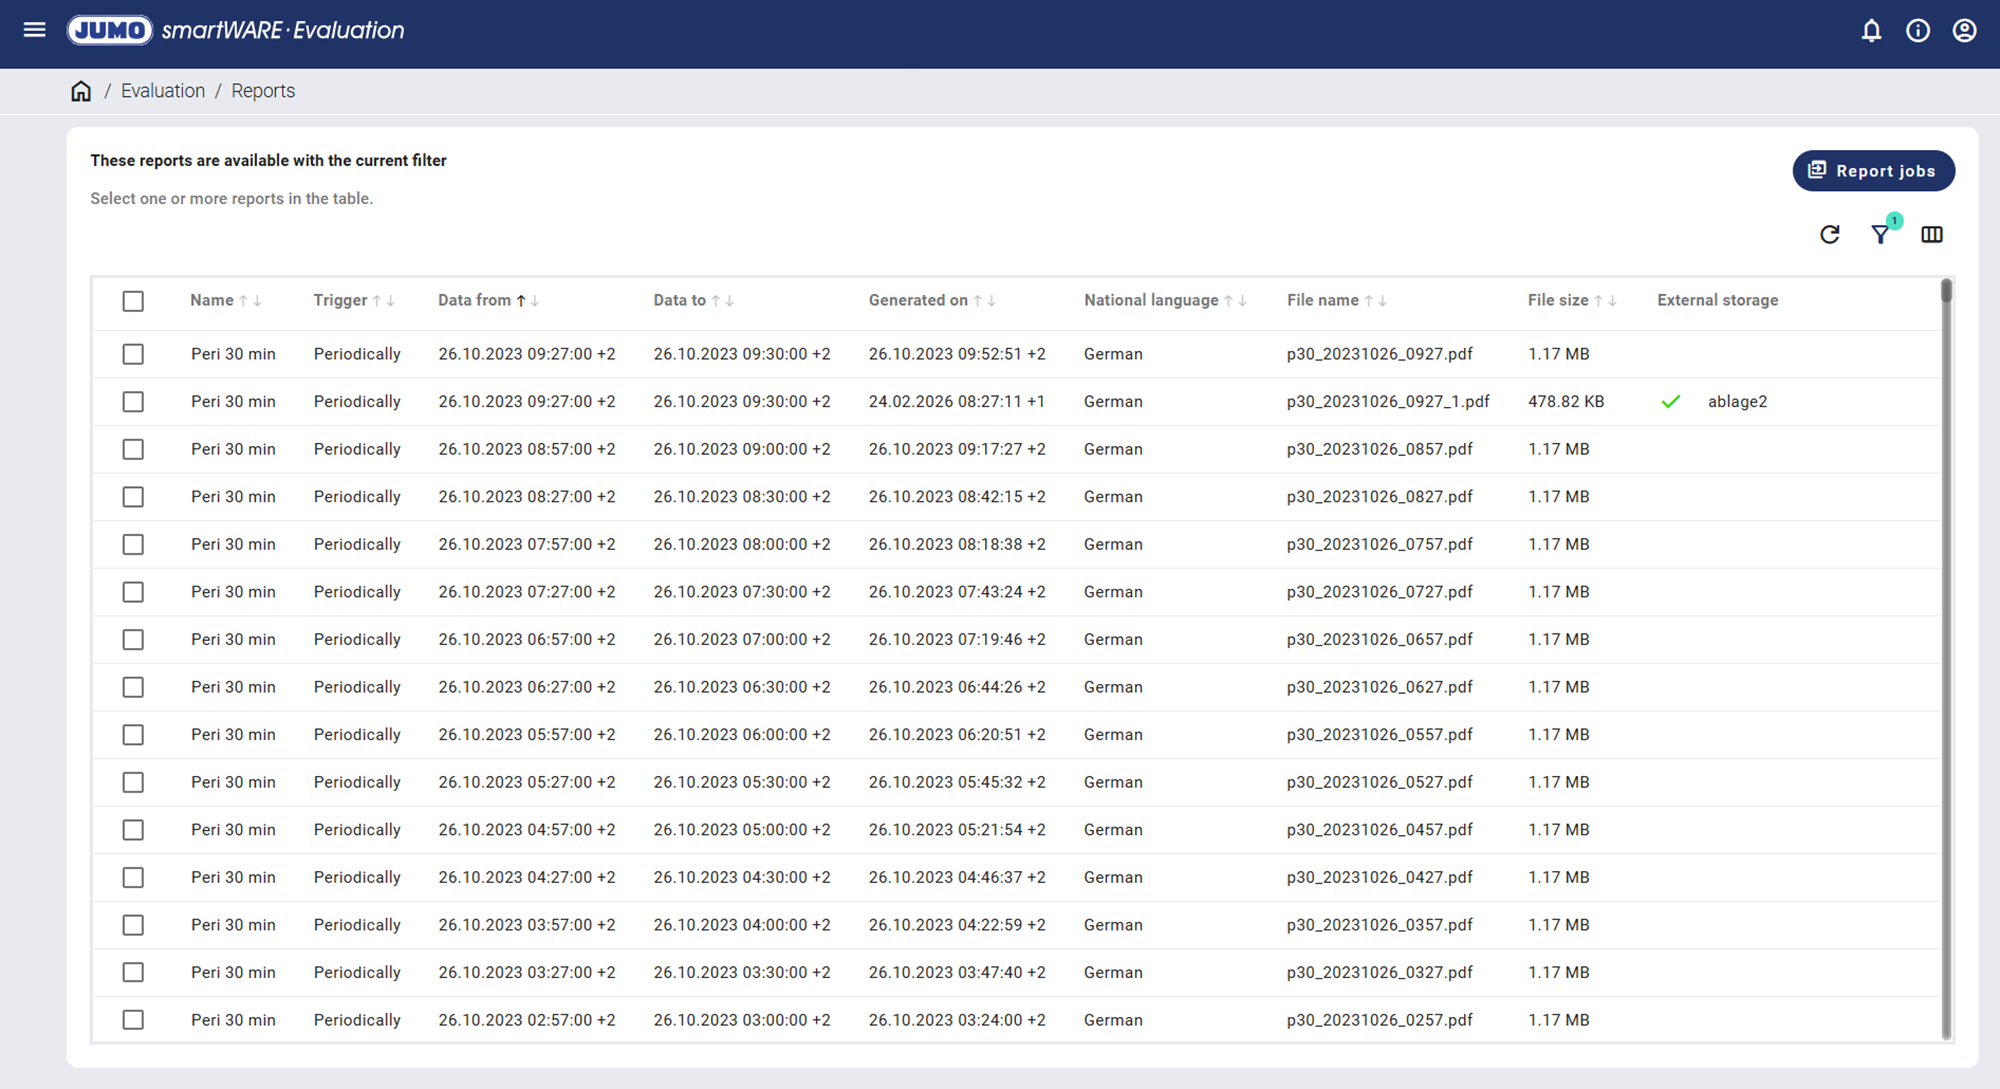
Task: Go to home via house icon
Action: click(x=81, y=91)
